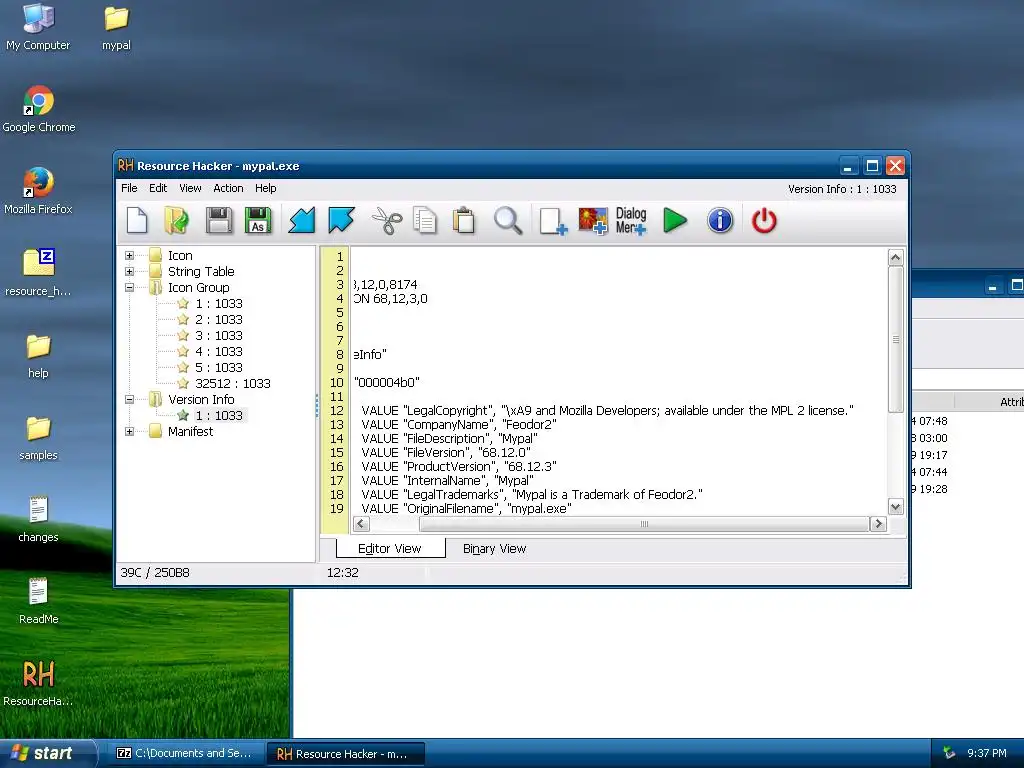Click the ProductVersion "68.12.3" line
The height and width of the screenshot is (768, 1024).
click(x=458, y=466)
